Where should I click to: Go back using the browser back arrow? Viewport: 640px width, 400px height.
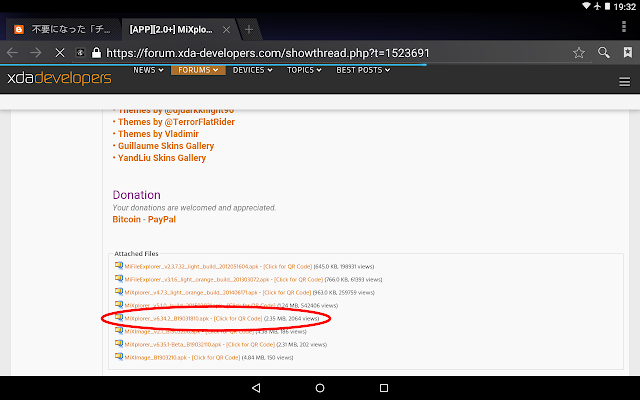tap(12, 53)
